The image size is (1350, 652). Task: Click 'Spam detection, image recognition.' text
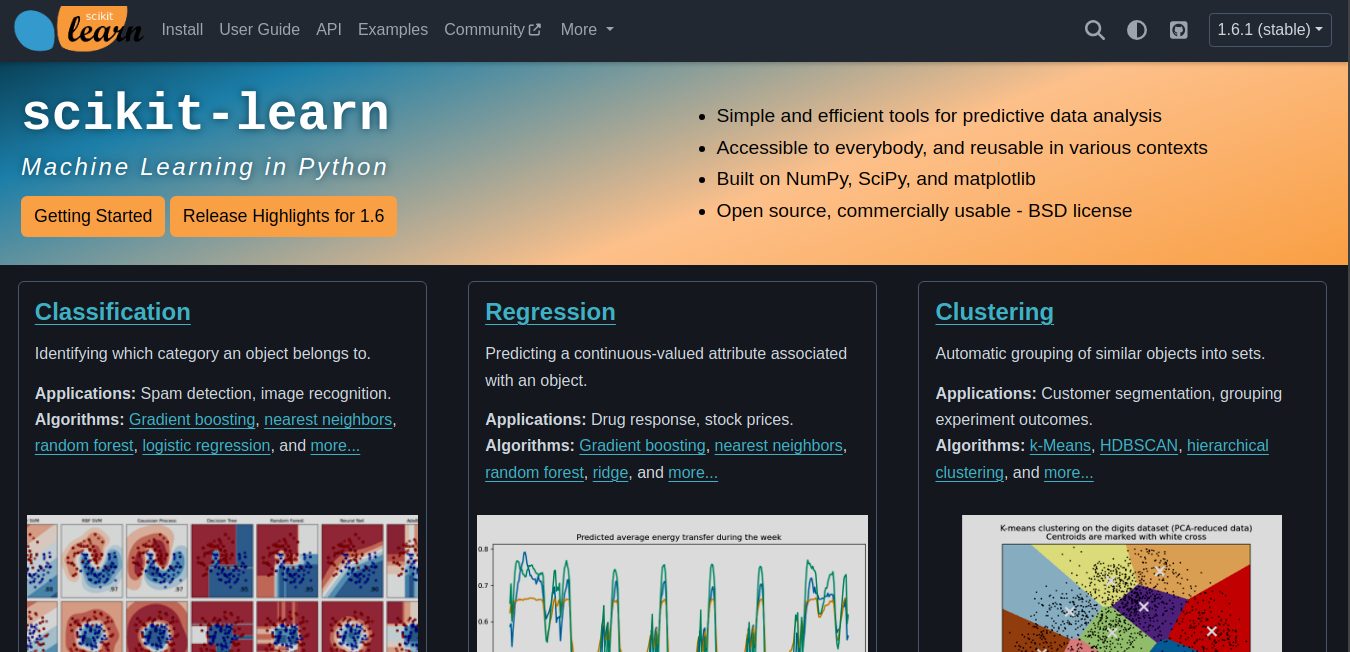(x=266, y=393)
